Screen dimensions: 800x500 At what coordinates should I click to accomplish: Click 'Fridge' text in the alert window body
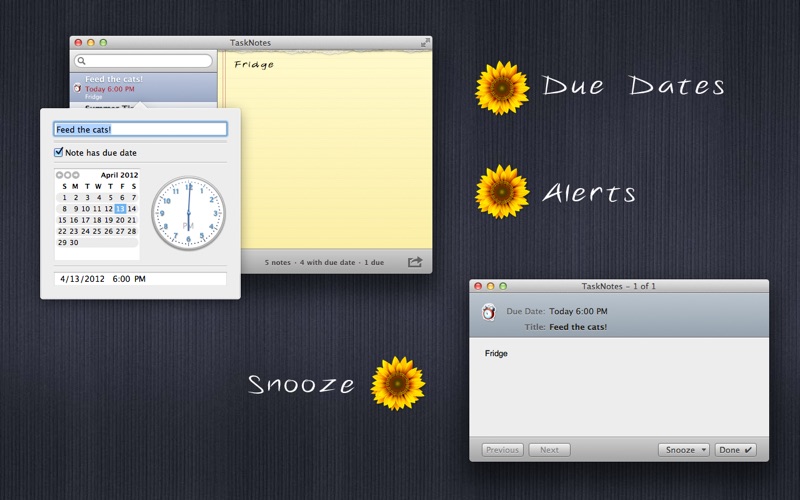coord(496,353)
